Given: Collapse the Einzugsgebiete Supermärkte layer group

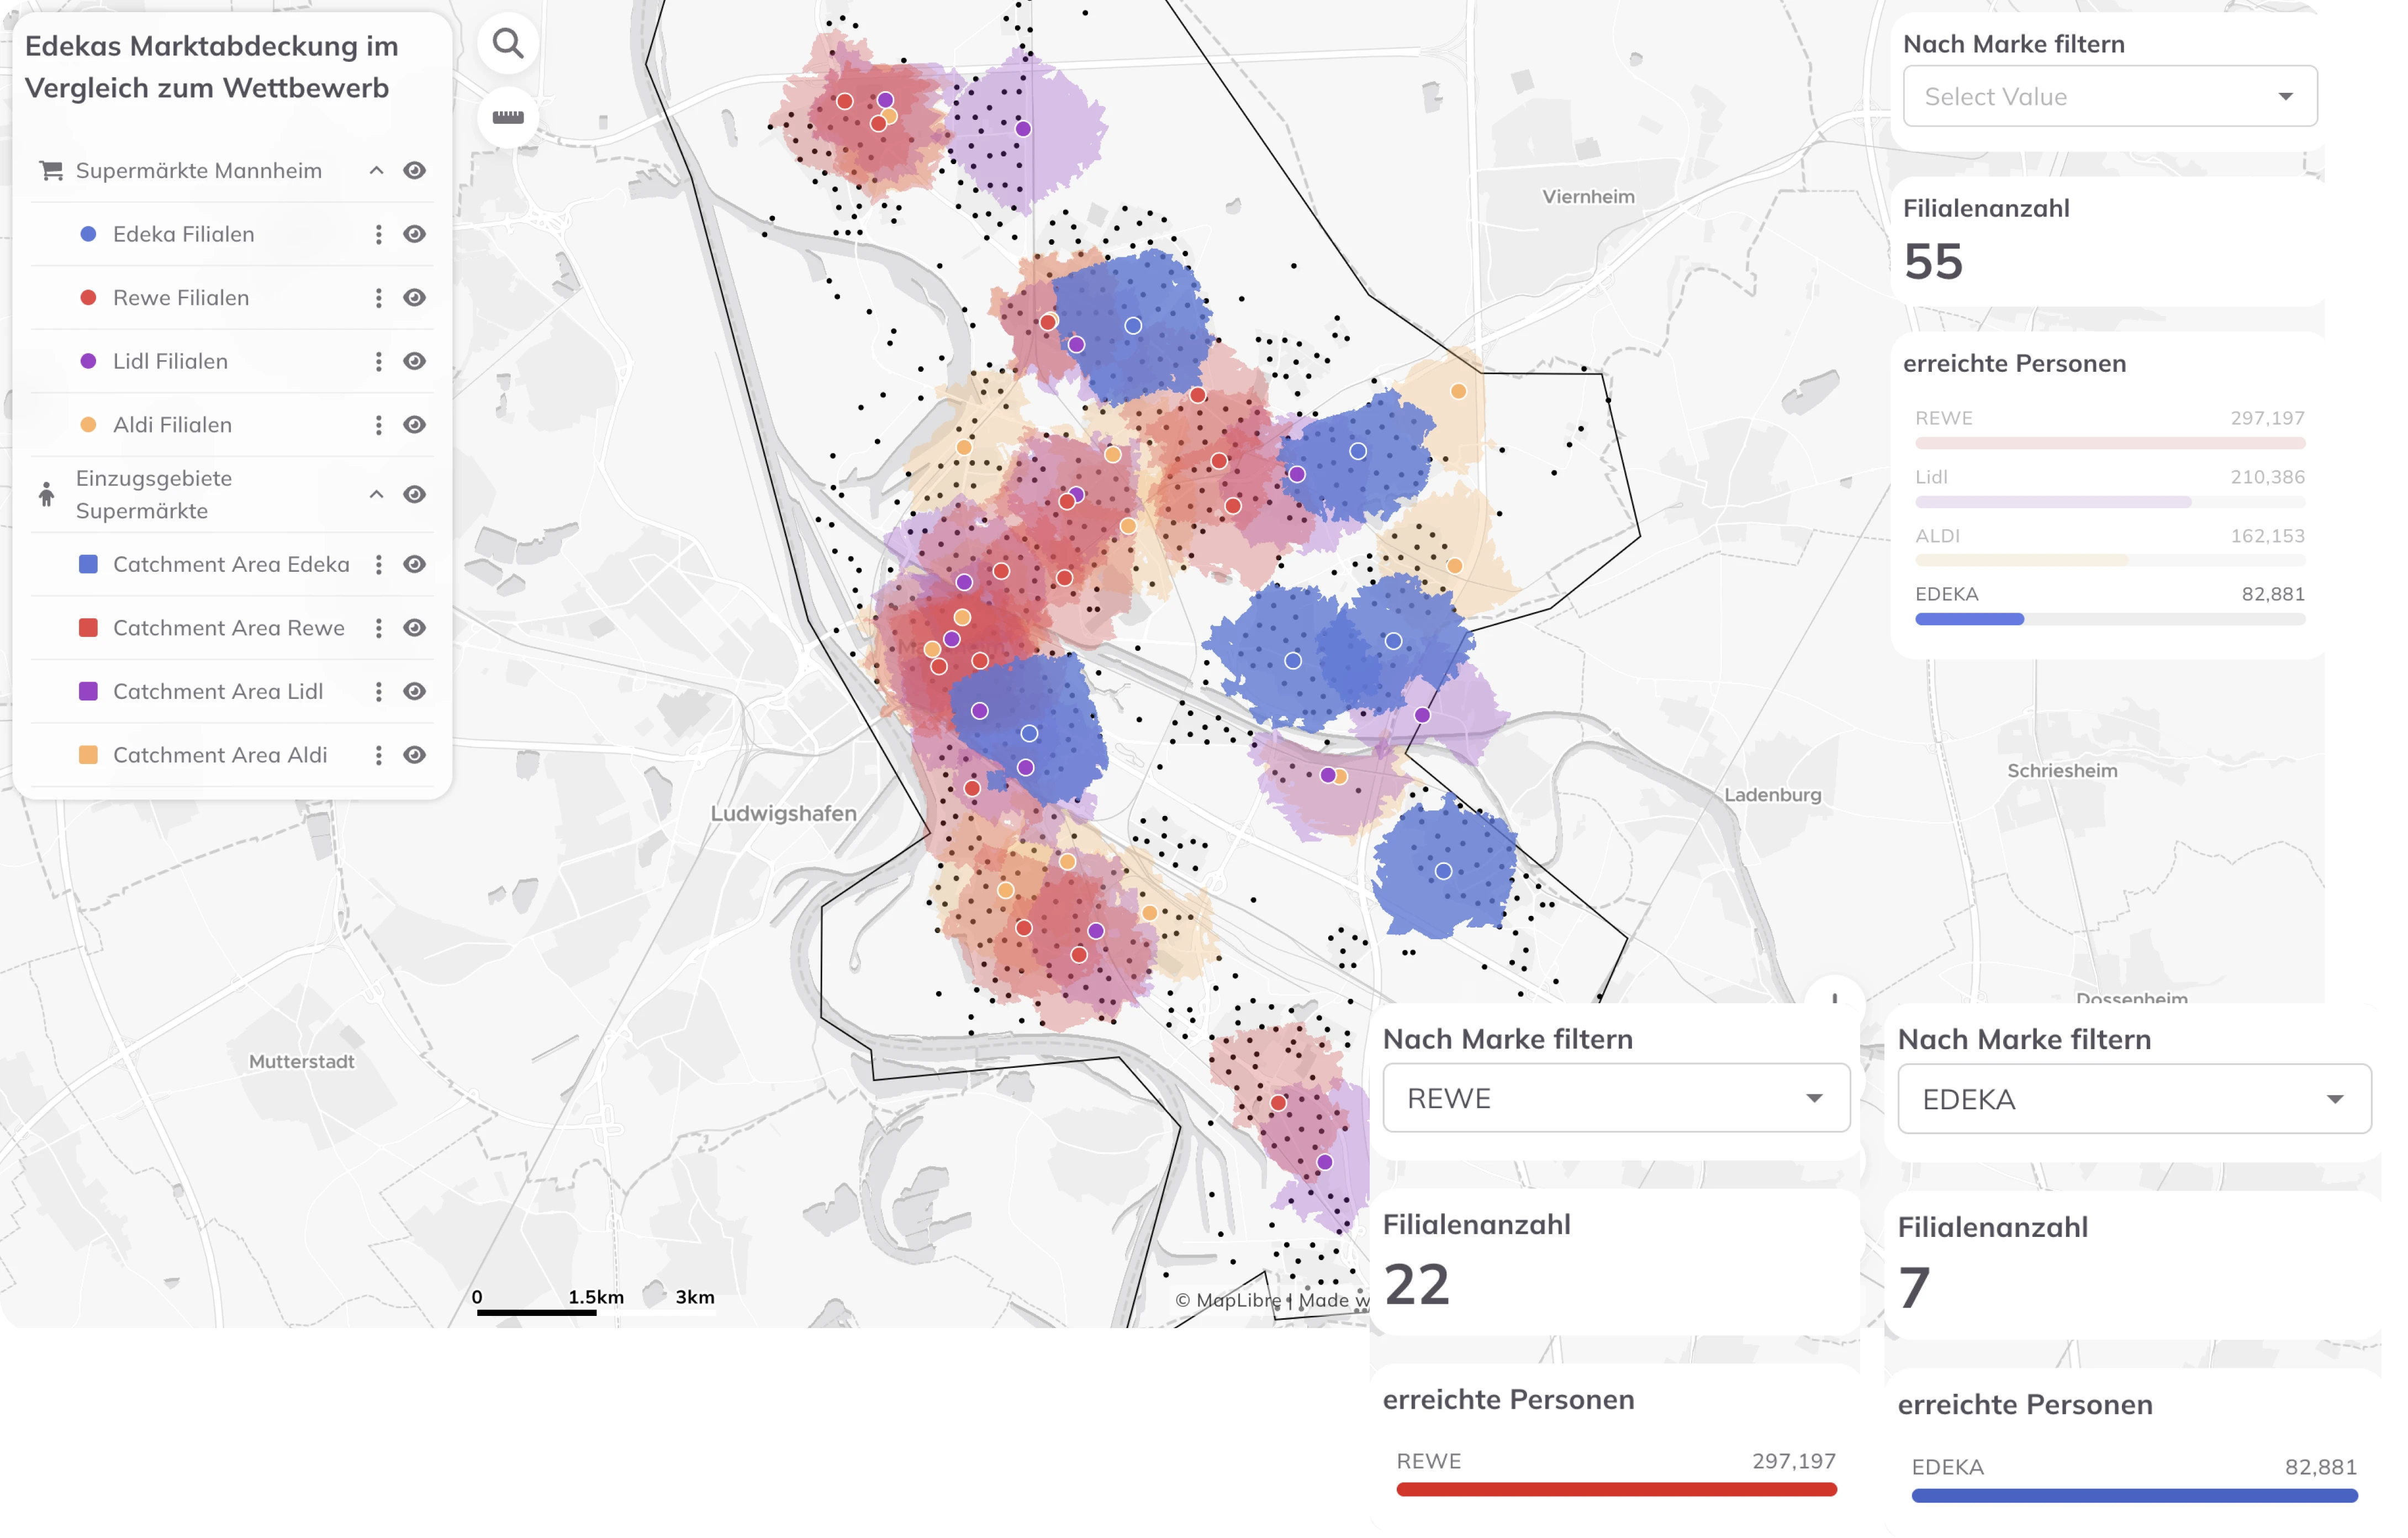Looking at the screenshot, I should coord(377,494).
